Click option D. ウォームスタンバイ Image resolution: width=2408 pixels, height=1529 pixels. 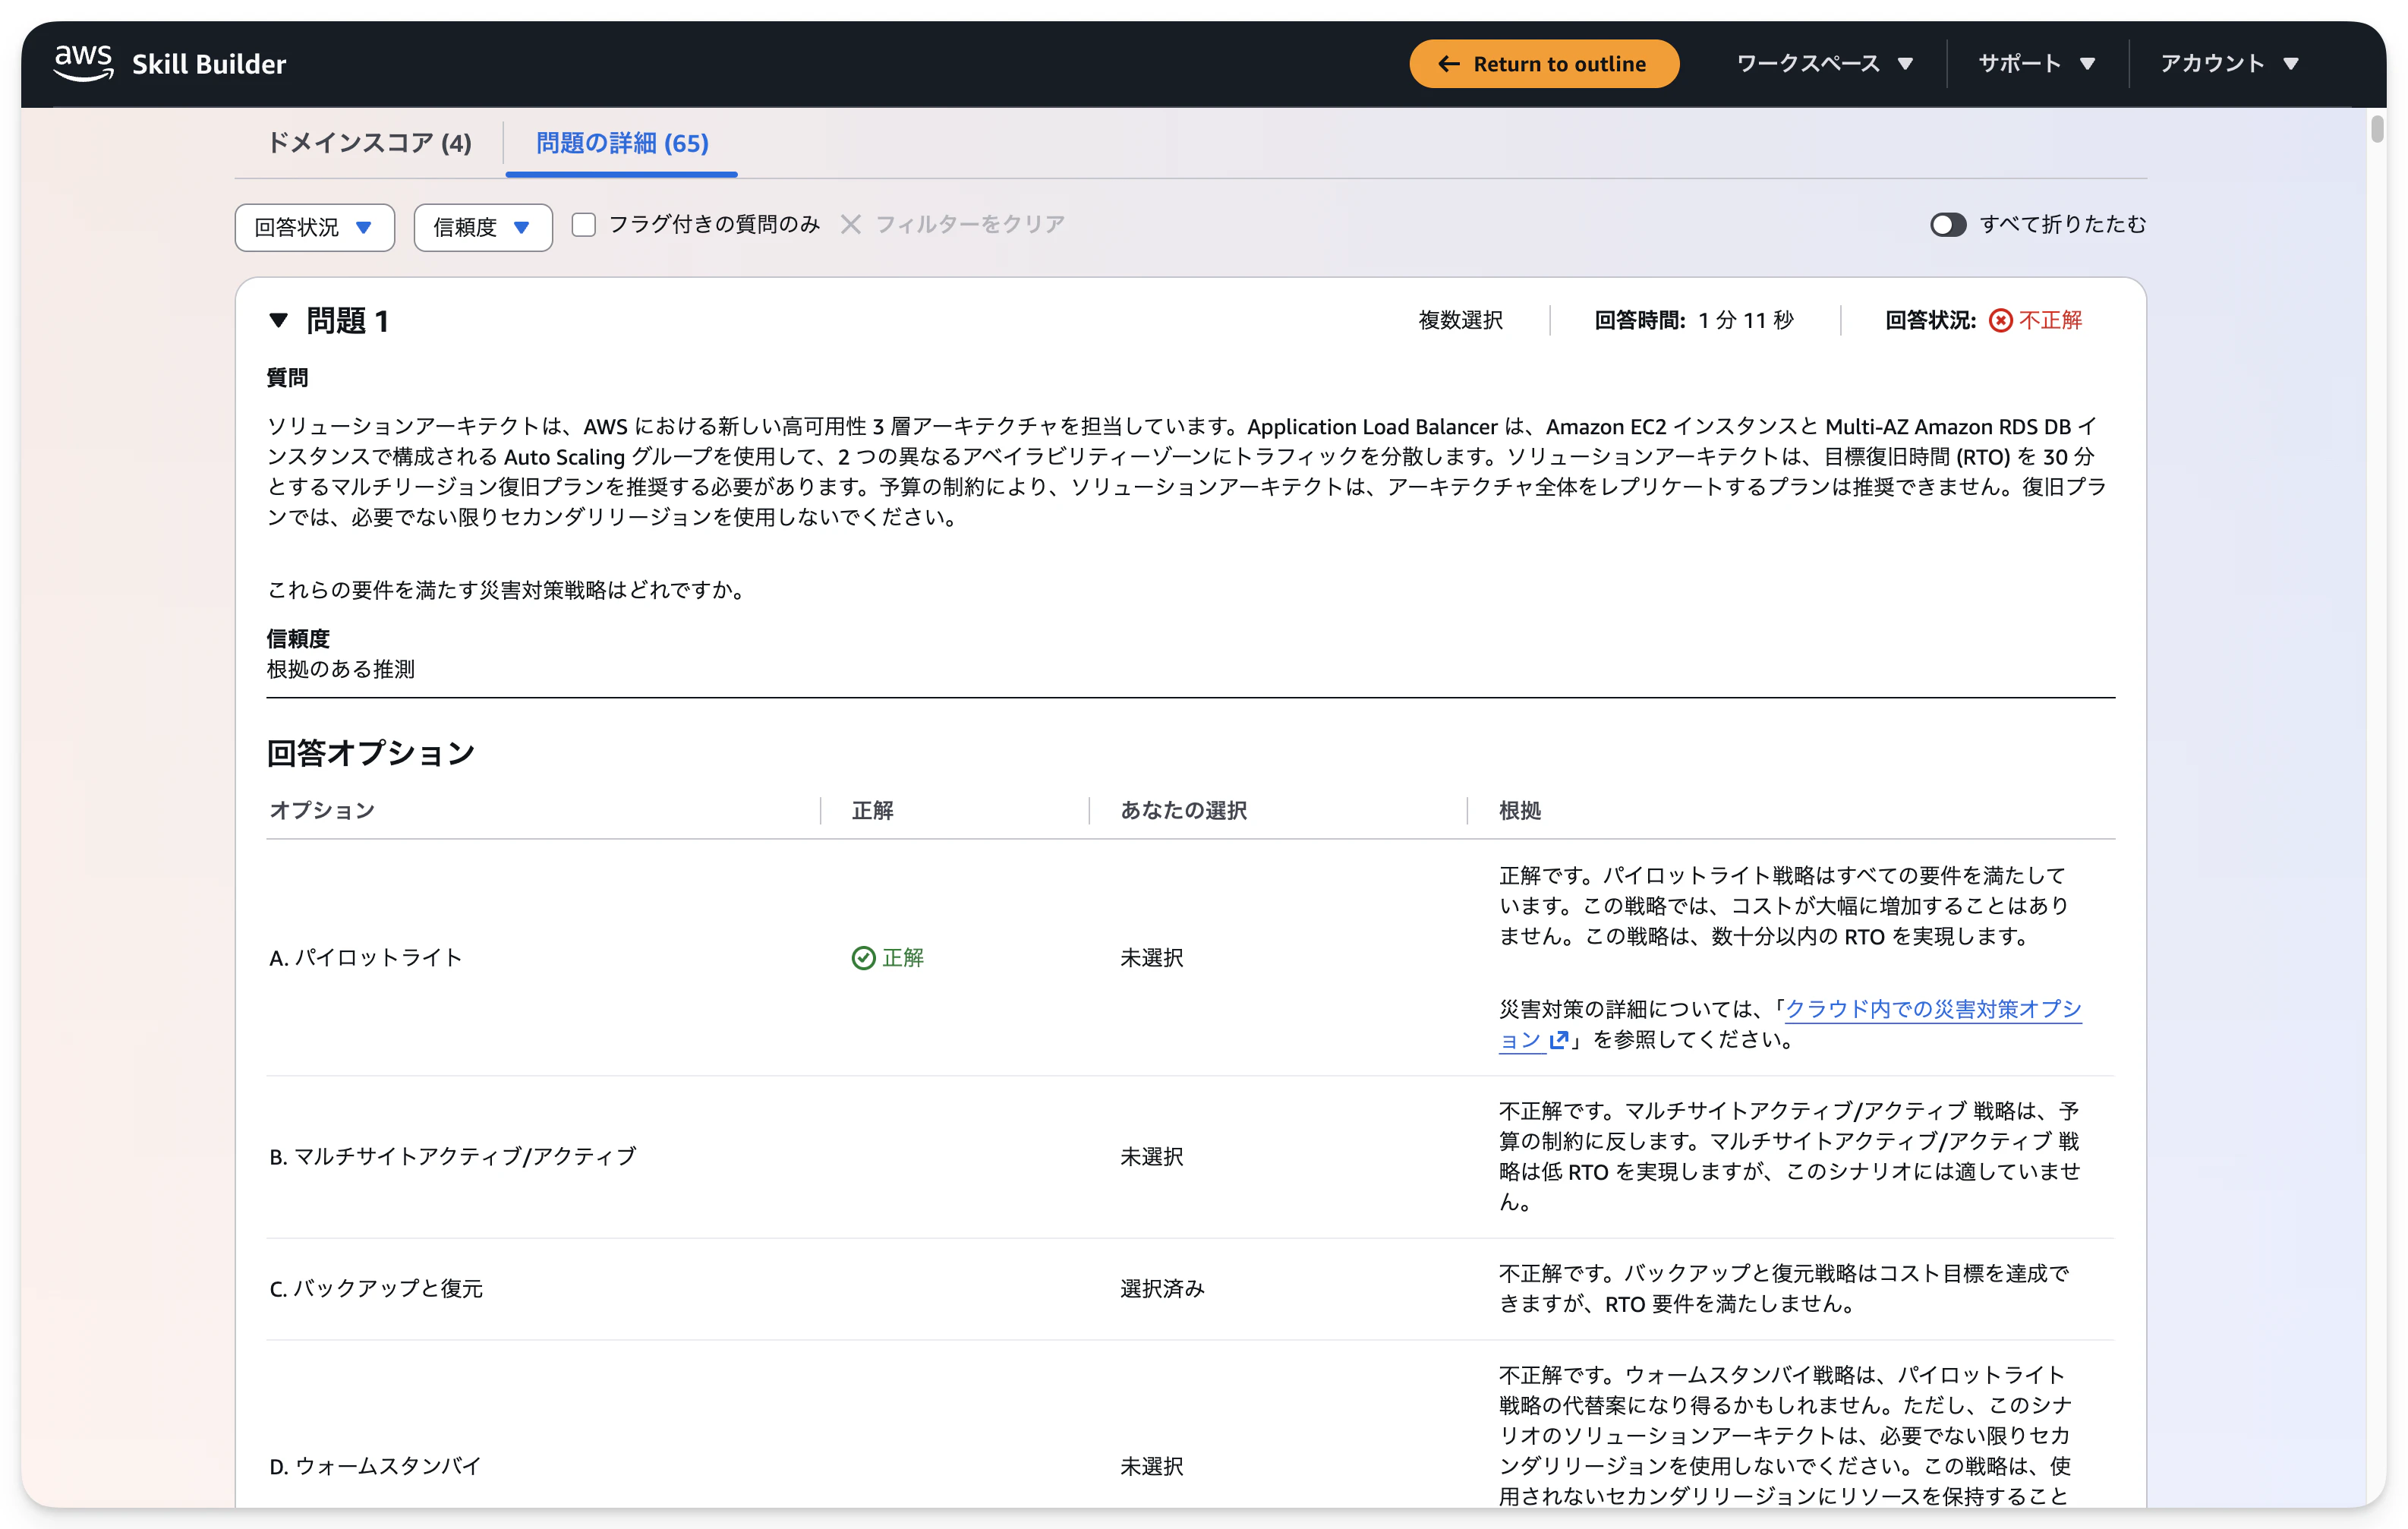point(376,1467)
